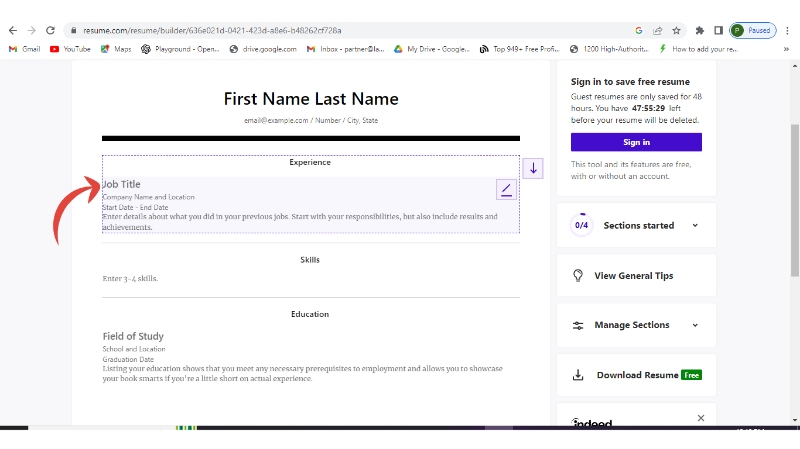This screenshot has width=800, height=449.
Task: Click the edit pencil icon for Experience
Action: [506, 190]
